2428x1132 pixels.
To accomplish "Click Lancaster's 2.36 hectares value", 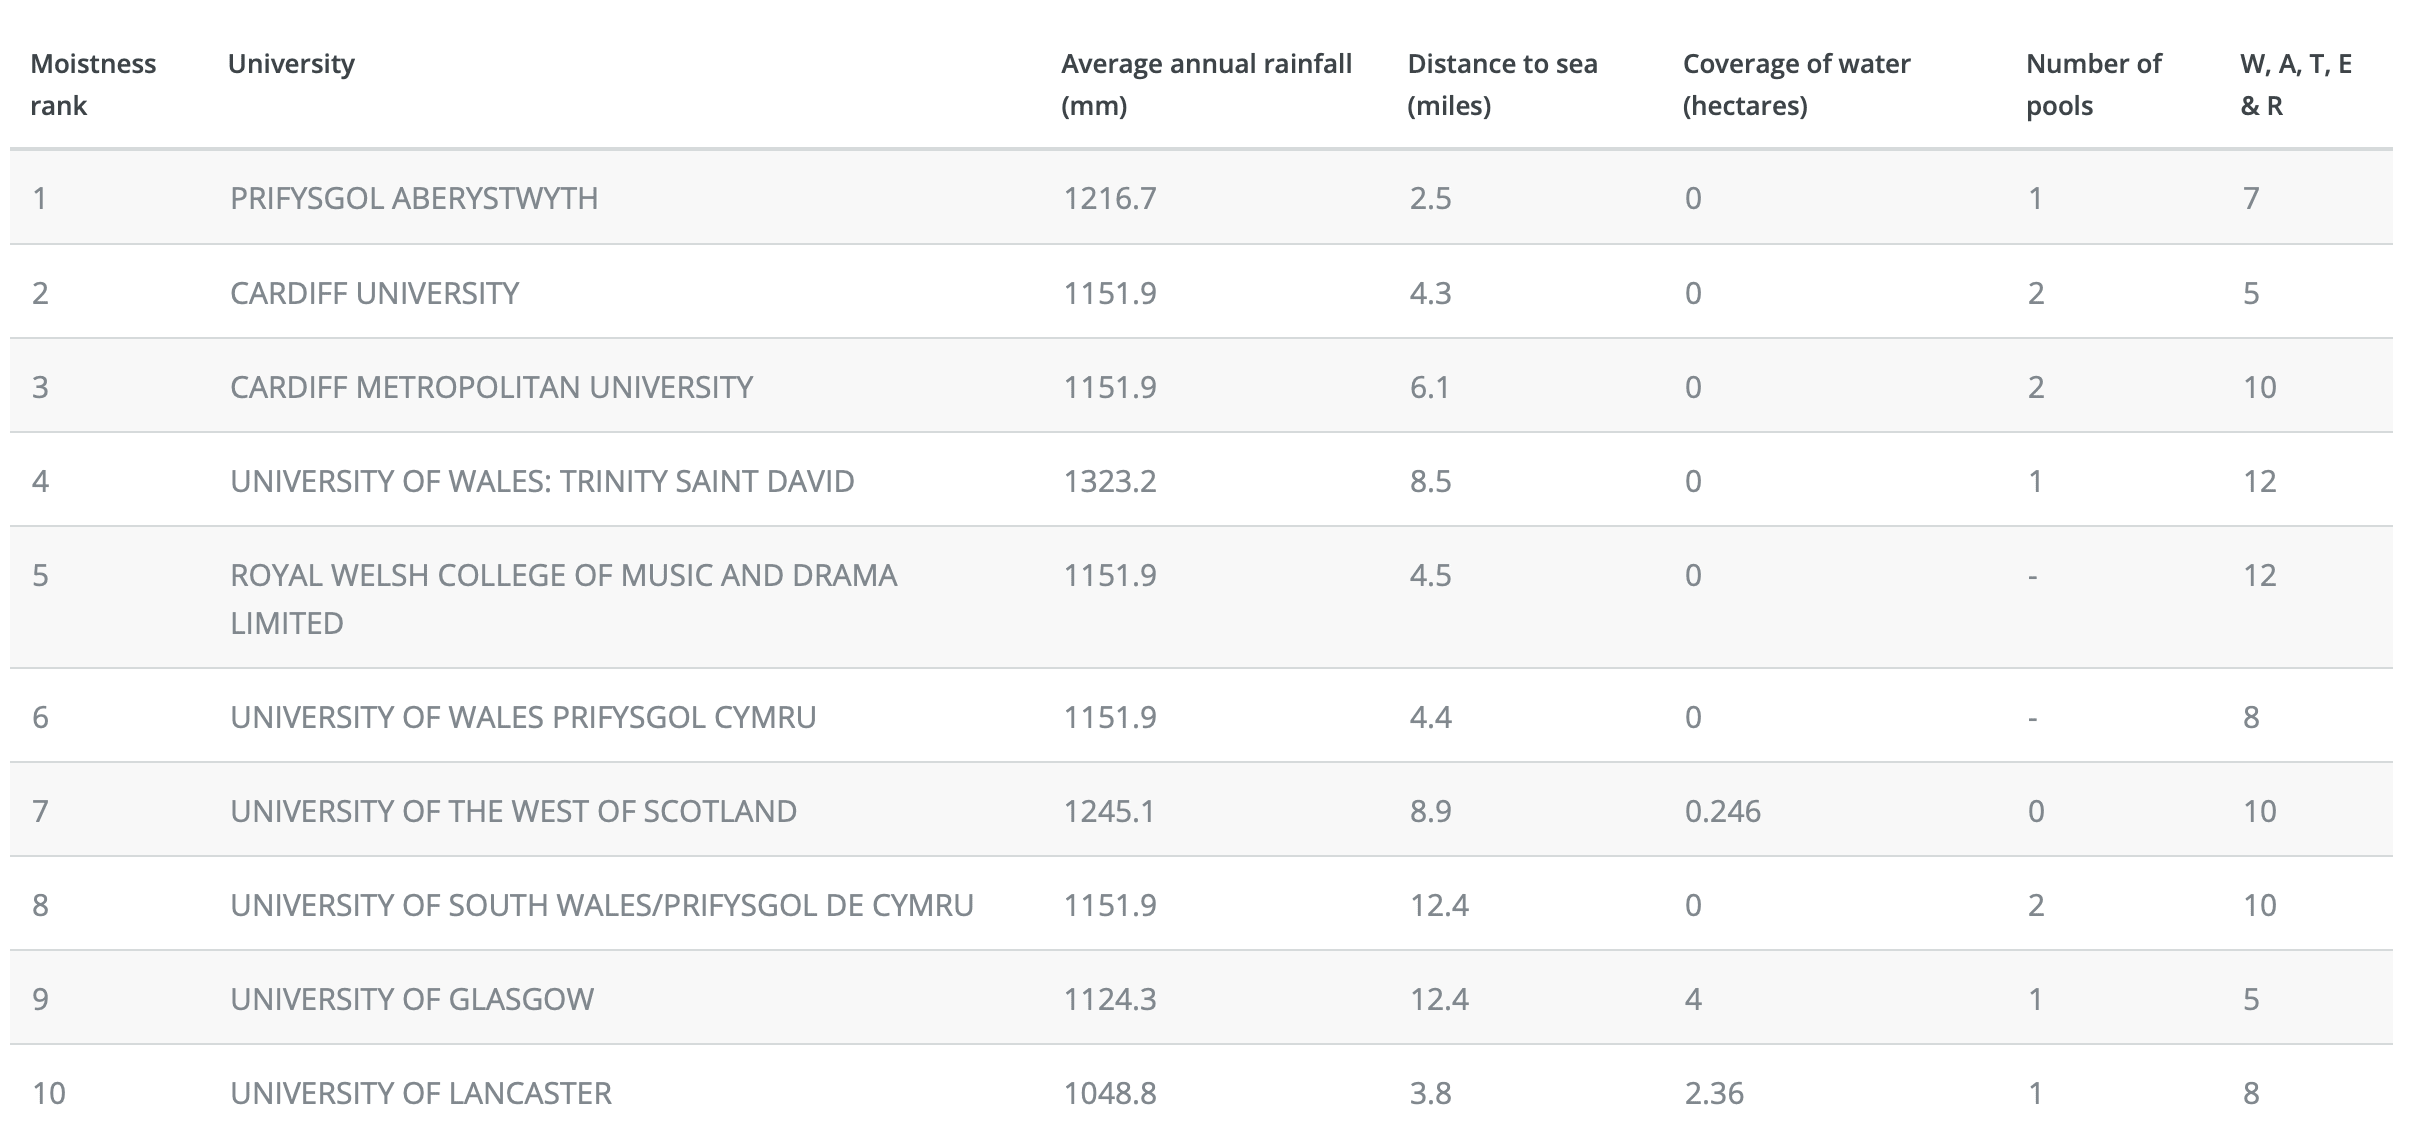I will coord(1714,1093).
